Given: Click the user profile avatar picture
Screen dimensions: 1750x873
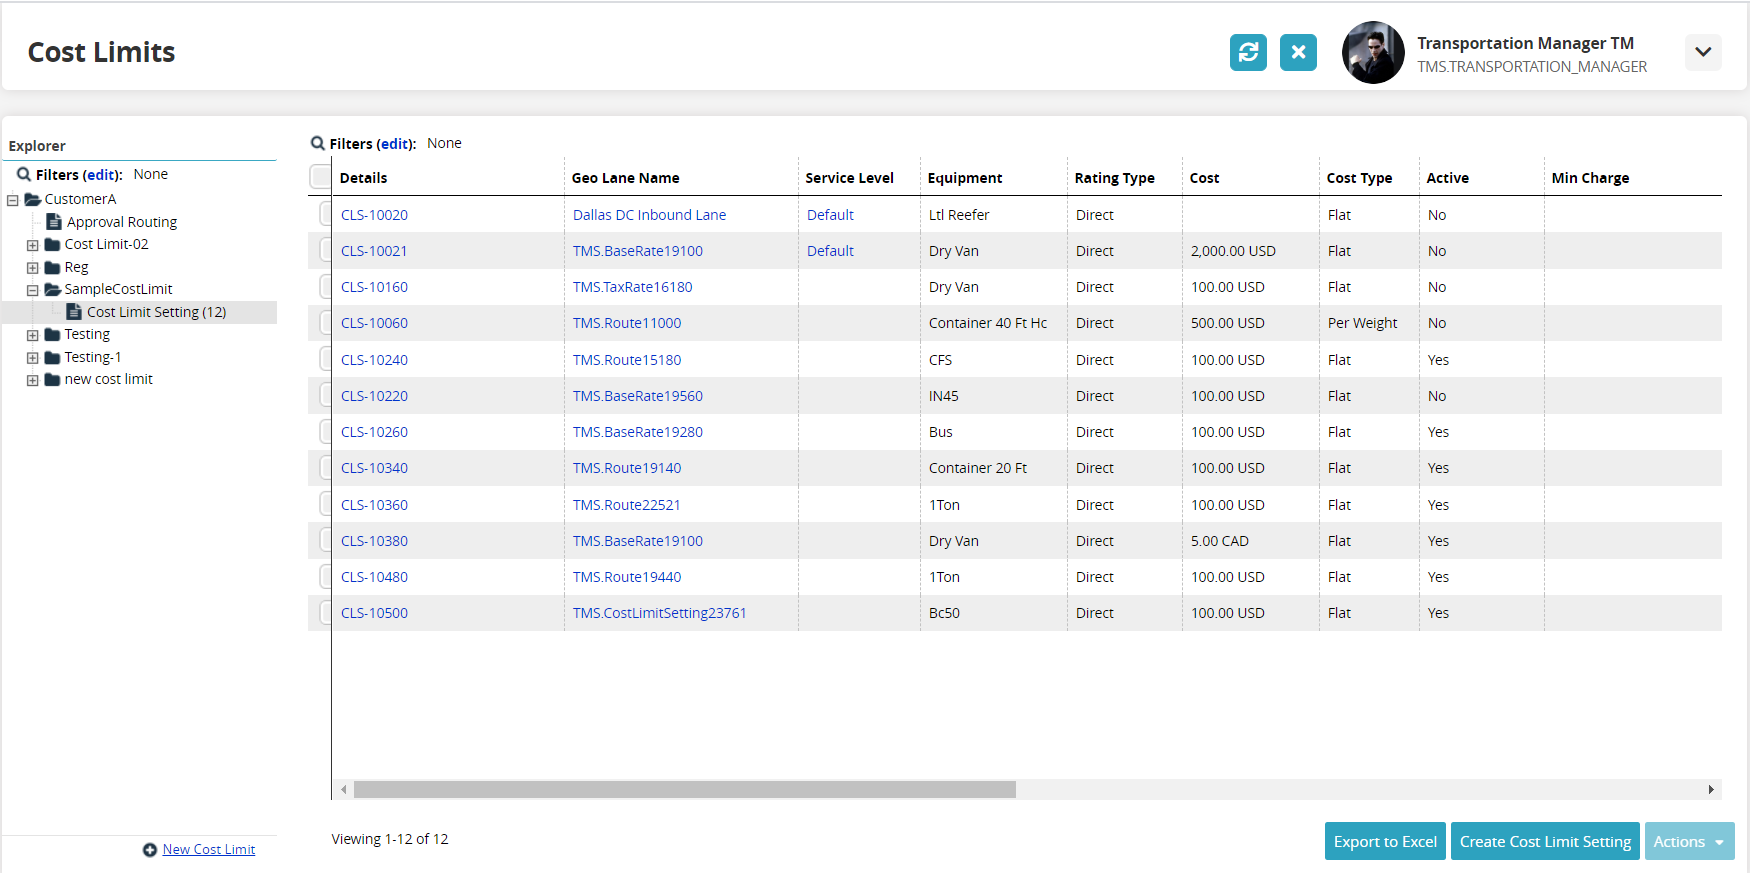Looking at the screenshot, I should tap(1373, 53).
